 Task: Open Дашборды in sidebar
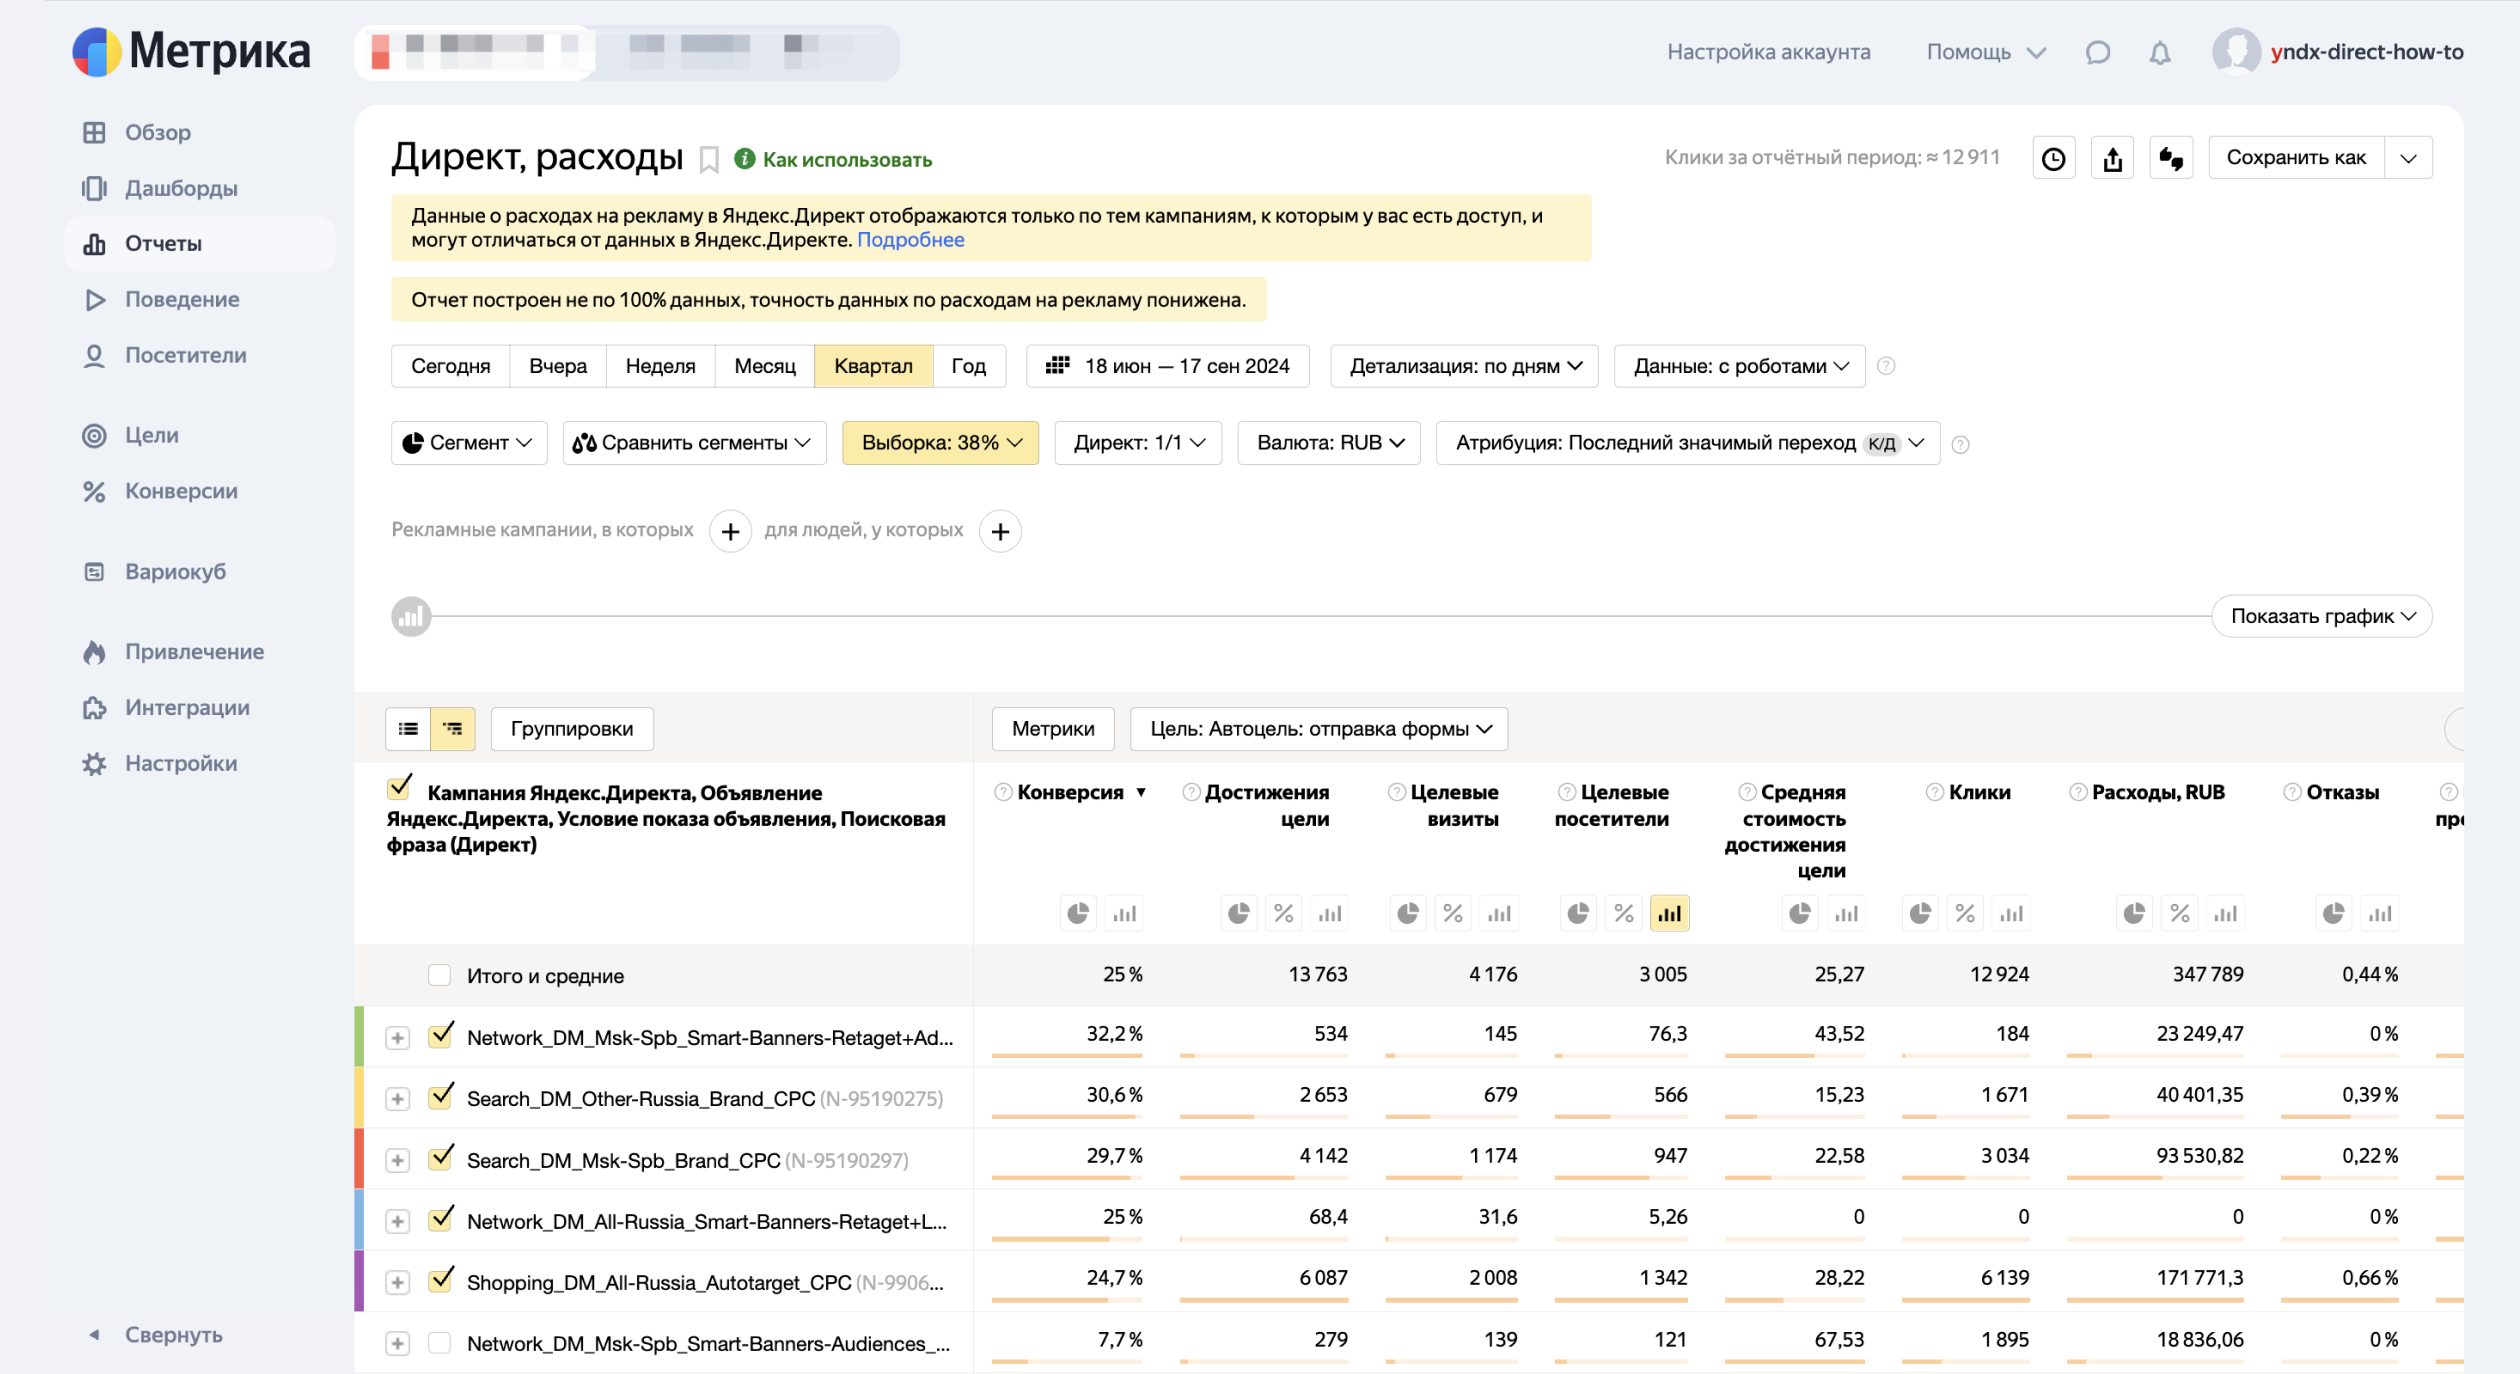tap(180, 188)
